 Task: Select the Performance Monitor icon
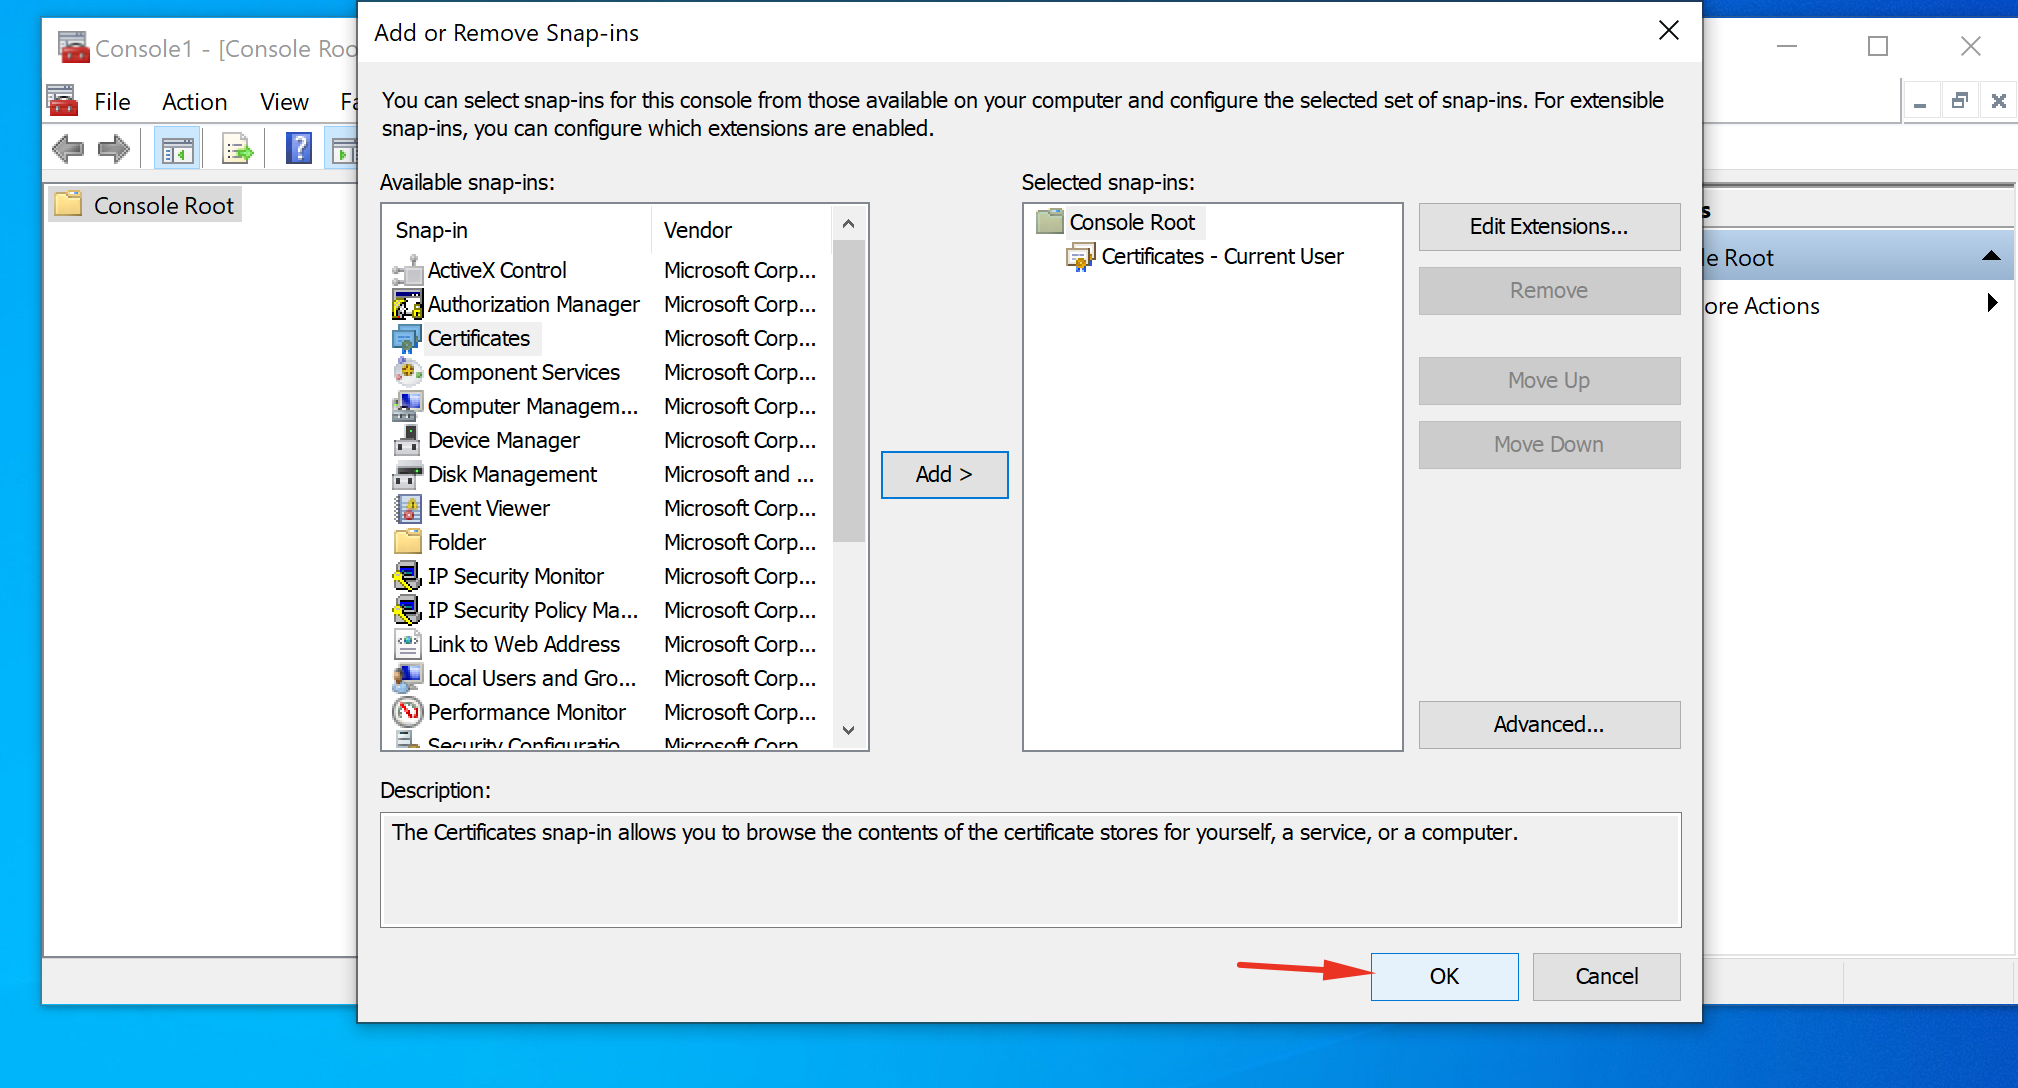click(406, 712)
